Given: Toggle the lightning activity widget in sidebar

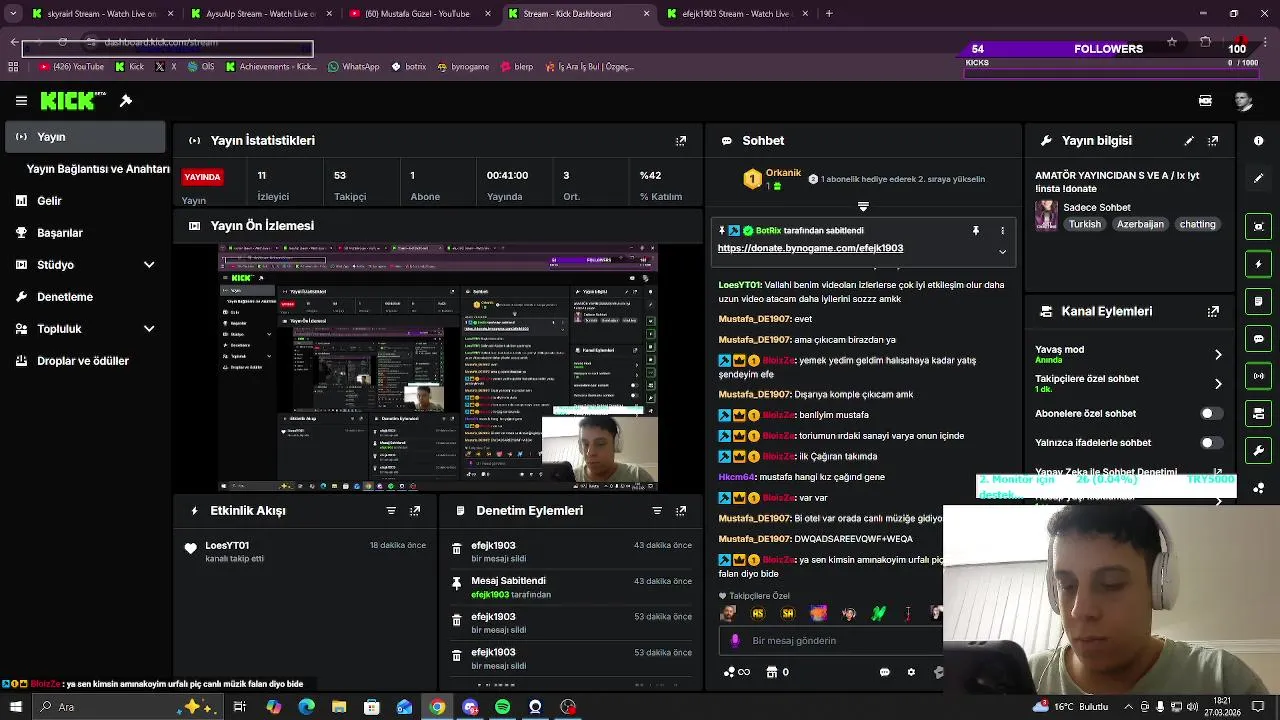Looking at the screenshot, I should [1259, 264].
